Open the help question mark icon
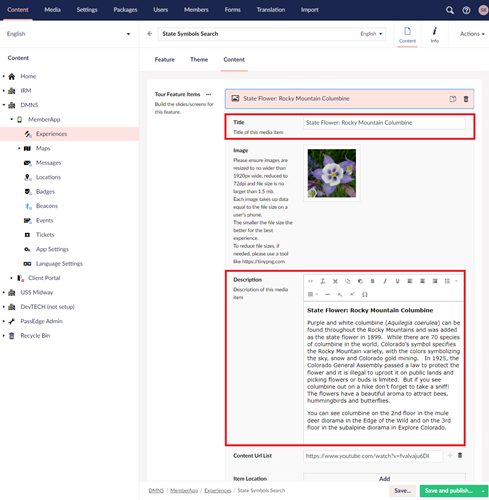The image size is (489, 500). [466, 10]
